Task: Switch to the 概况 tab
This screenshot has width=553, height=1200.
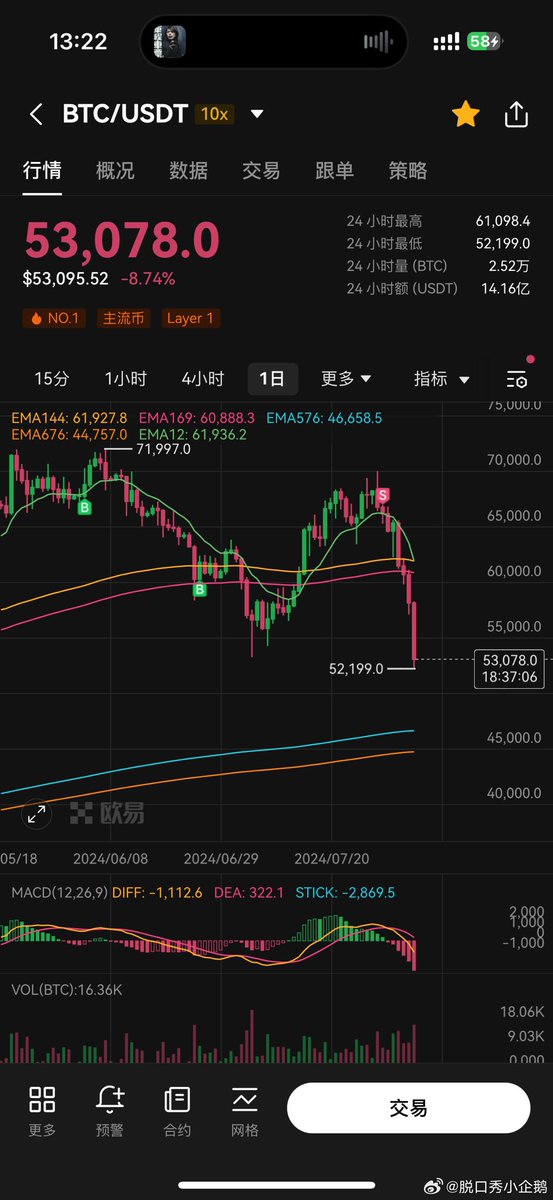Action: 115,171
